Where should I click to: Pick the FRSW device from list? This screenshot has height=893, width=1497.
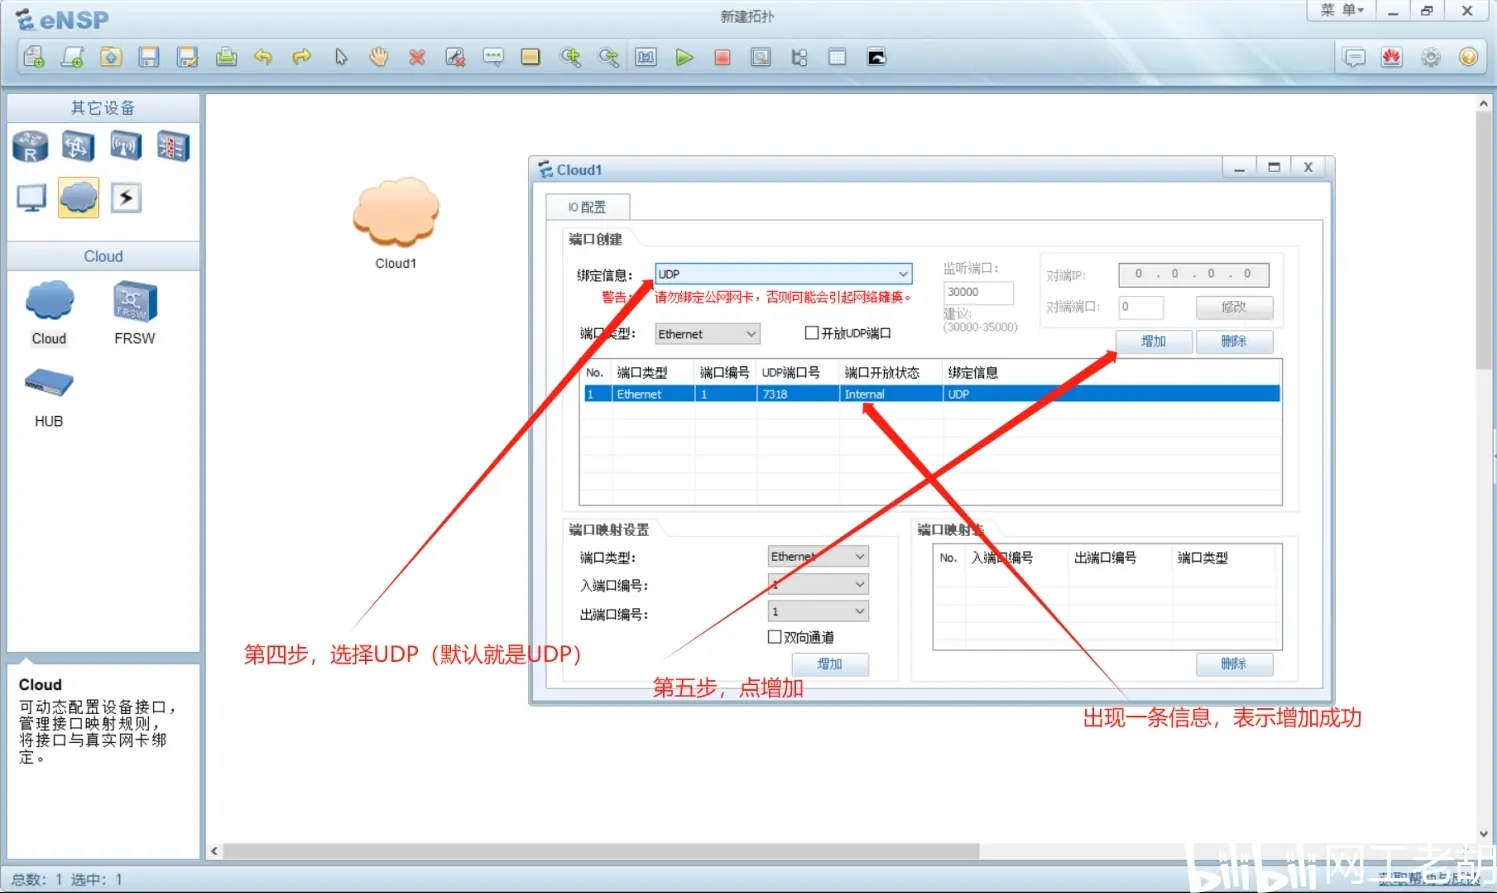coord(135,313)
